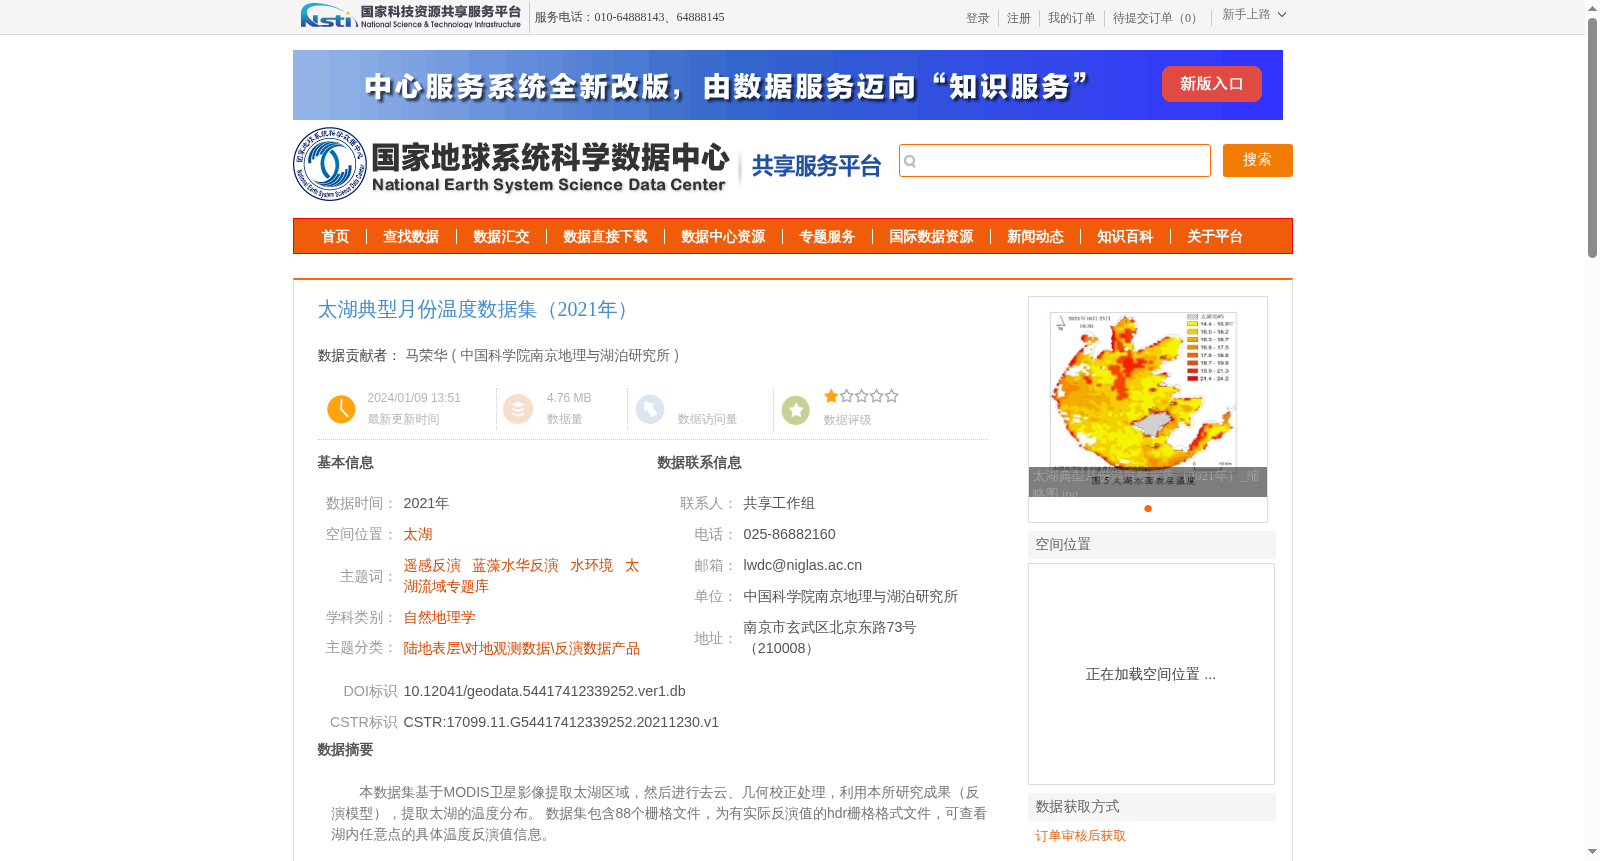Click the email lwdc@niglas.ac.cn
This screenshot has height=861, width=1600.
click(x=802, y=565)
